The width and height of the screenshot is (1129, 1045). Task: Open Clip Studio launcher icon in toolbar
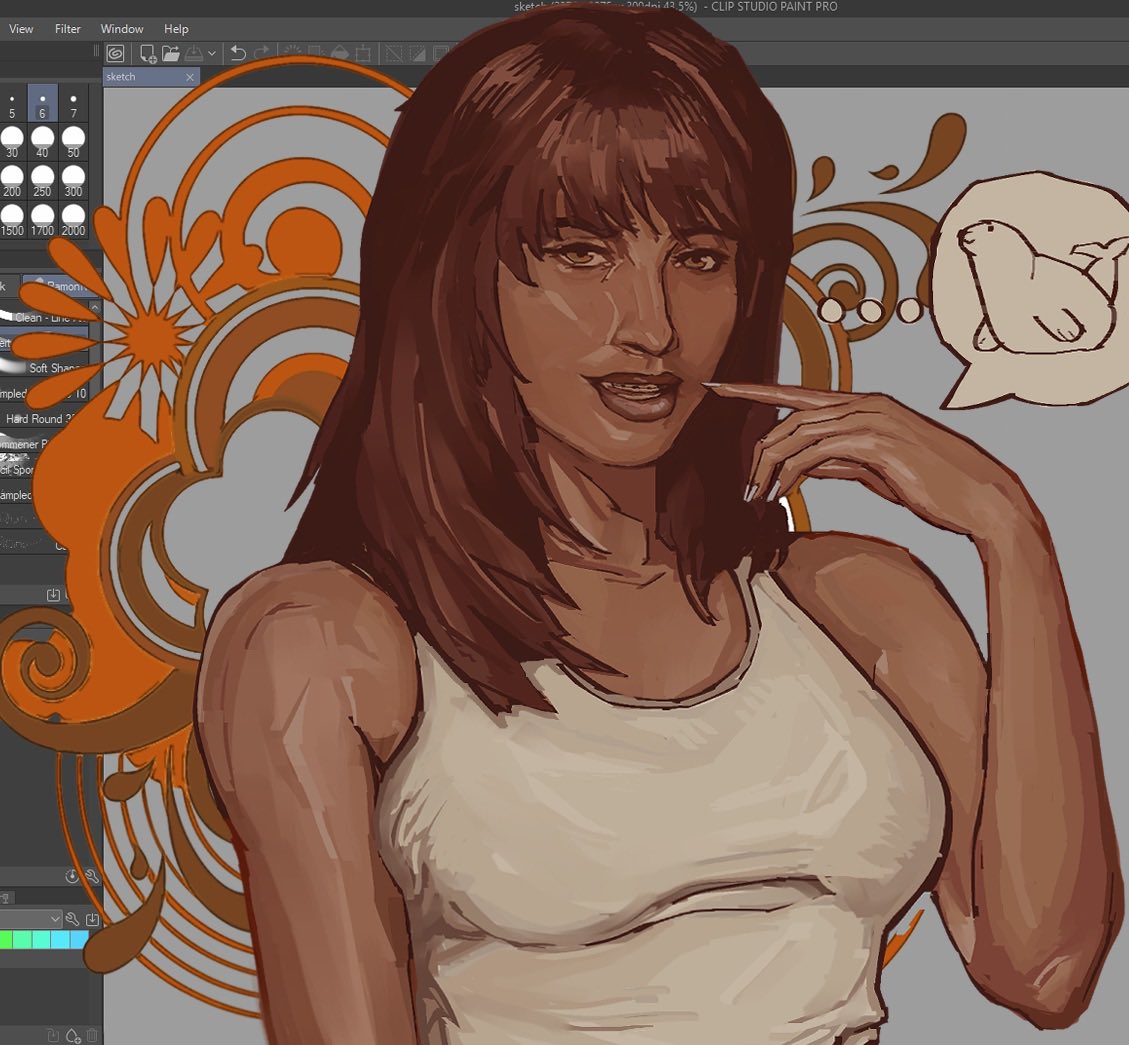click(x=115, y=53)
